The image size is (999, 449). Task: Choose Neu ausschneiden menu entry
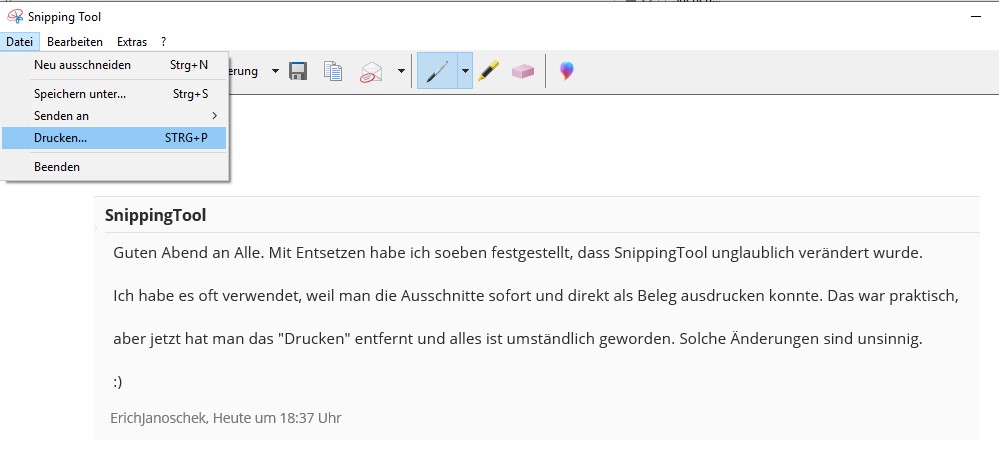point(114,65)
